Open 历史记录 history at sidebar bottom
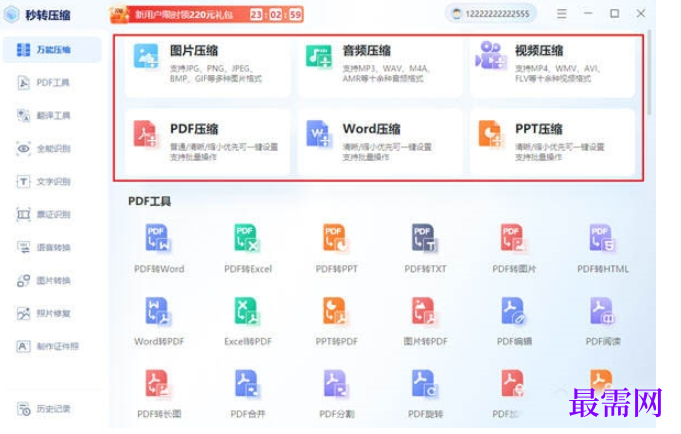 pyautogui.click(x=52, y=409)
